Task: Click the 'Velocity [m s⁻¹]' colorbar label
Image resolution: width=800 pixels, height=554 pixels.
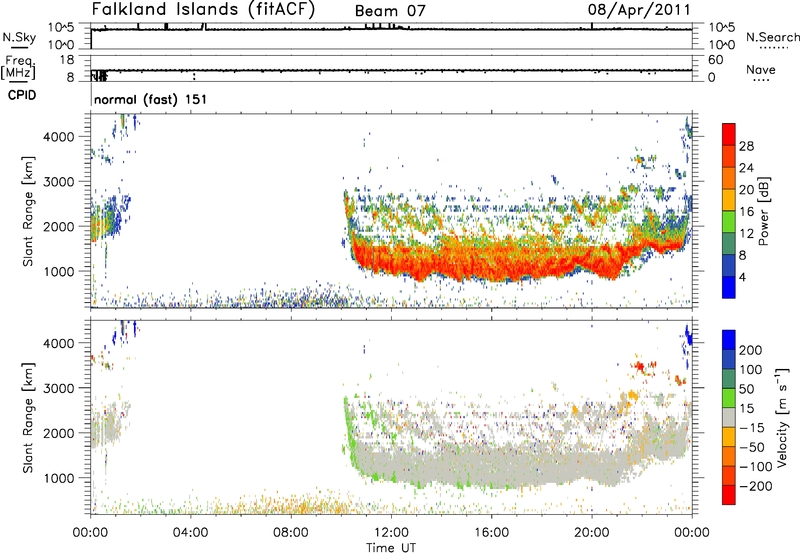Action: click(782, 417)
